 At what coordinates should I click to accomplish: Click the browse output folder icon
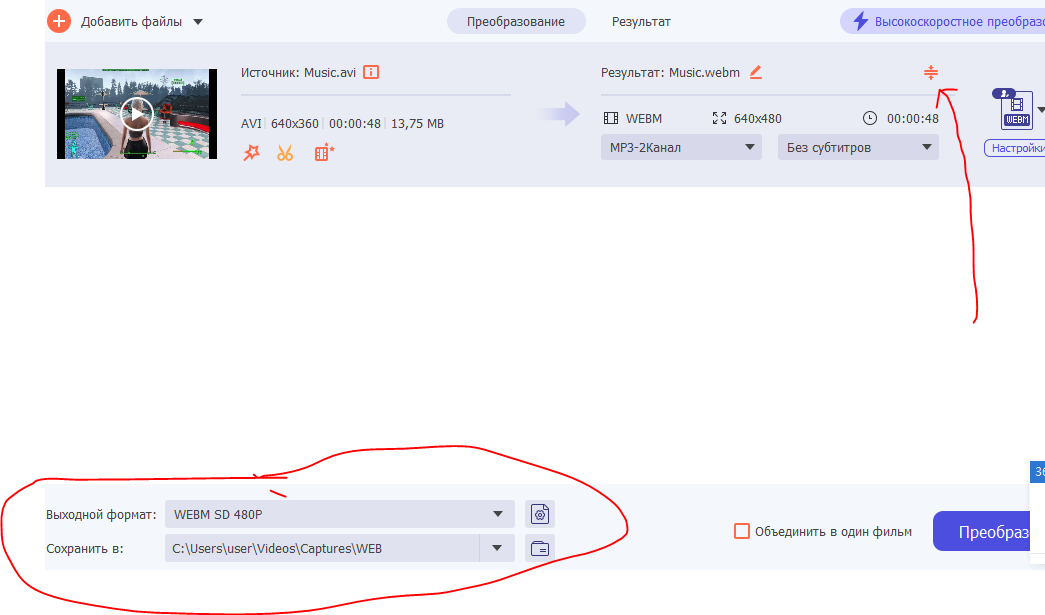pyautogui.click(x=540, y=548)
